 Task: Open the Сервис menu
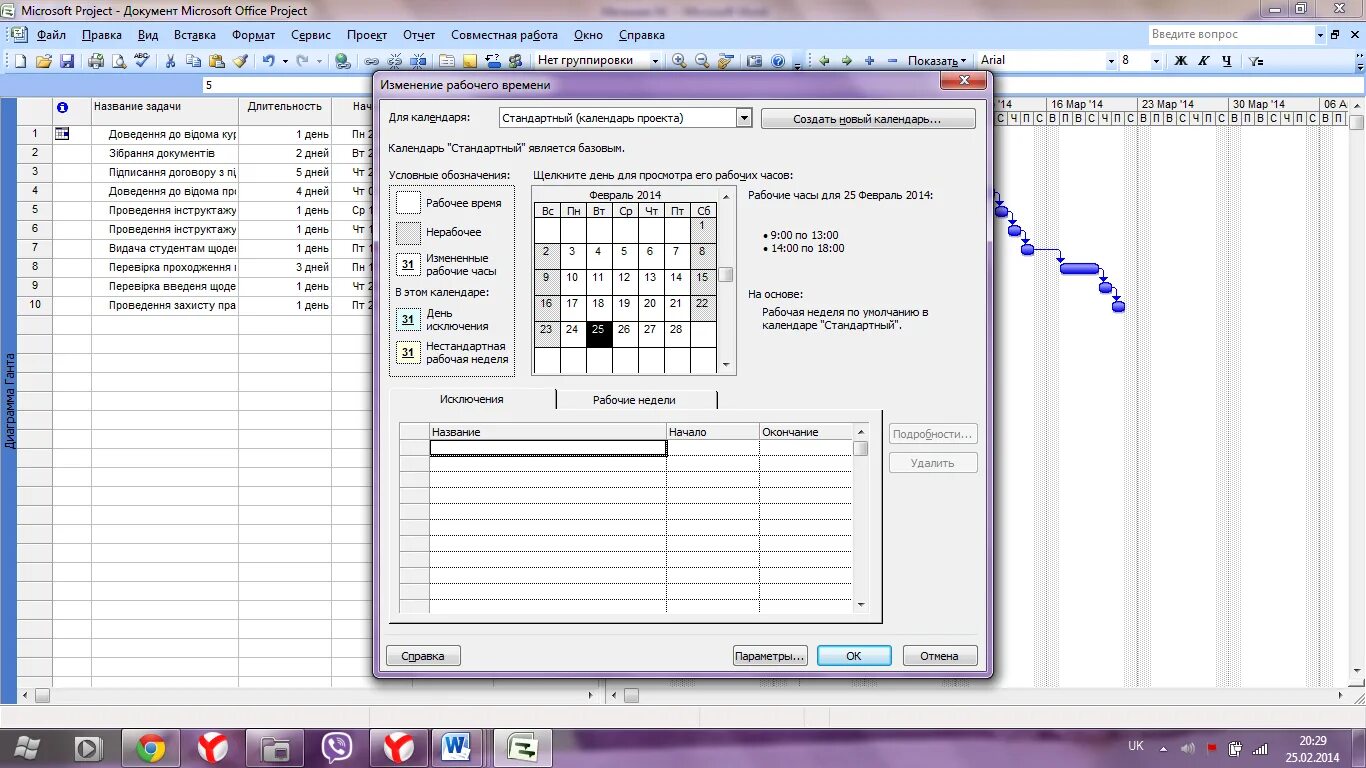click(x=311, y=35)
